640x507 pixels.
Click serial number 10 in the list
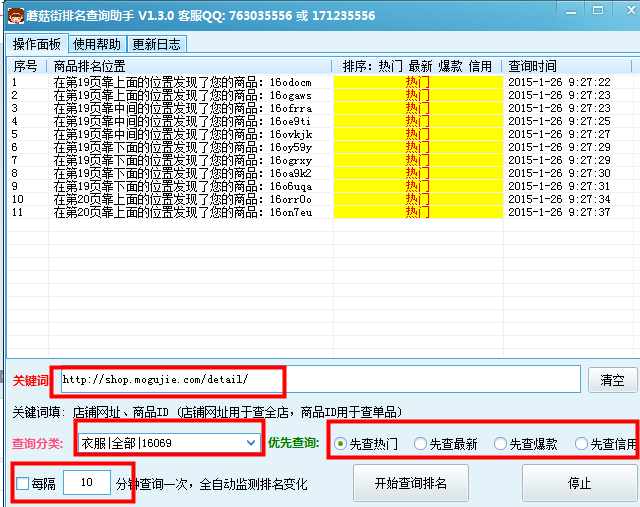(x=18, y=200)
